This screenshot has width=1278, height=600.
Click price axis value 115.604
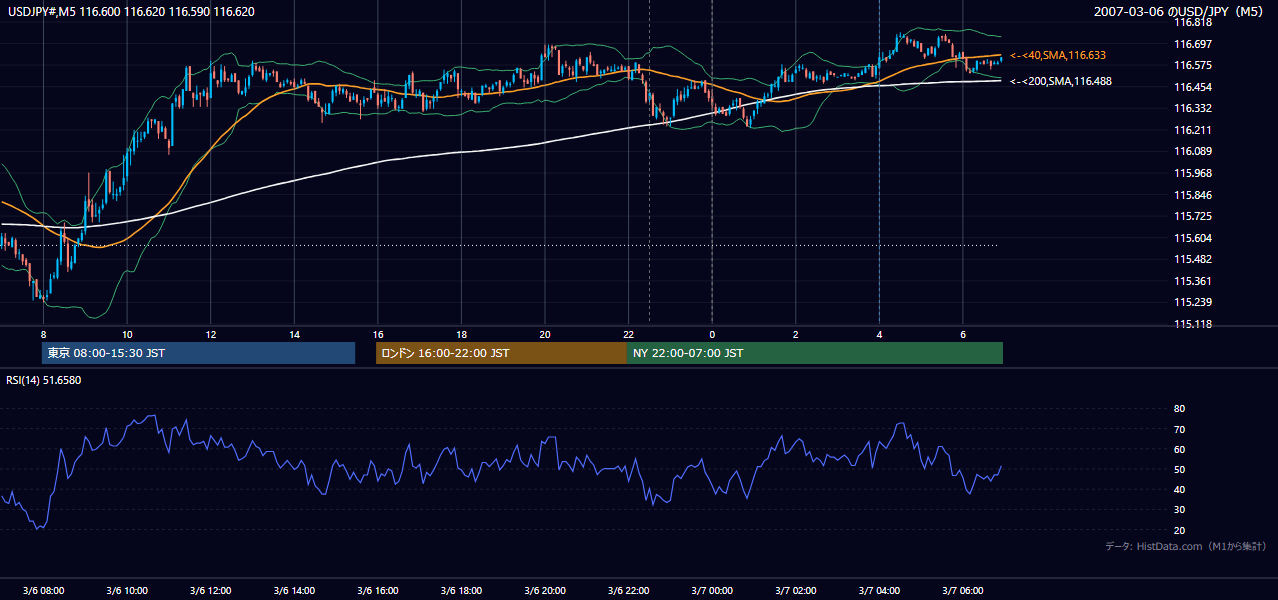[1192, 238]
